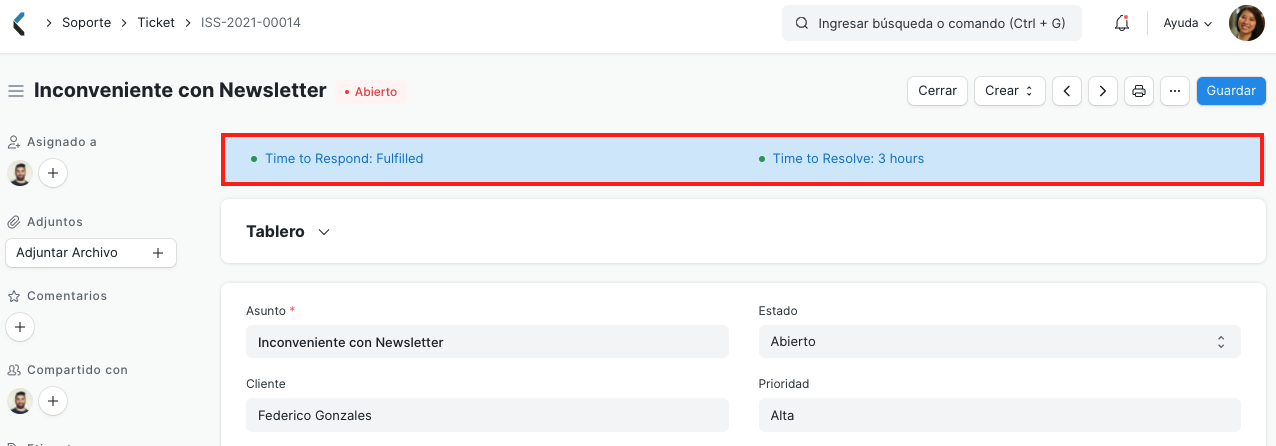Click the Comentarios sidebar label

(67, 296)
